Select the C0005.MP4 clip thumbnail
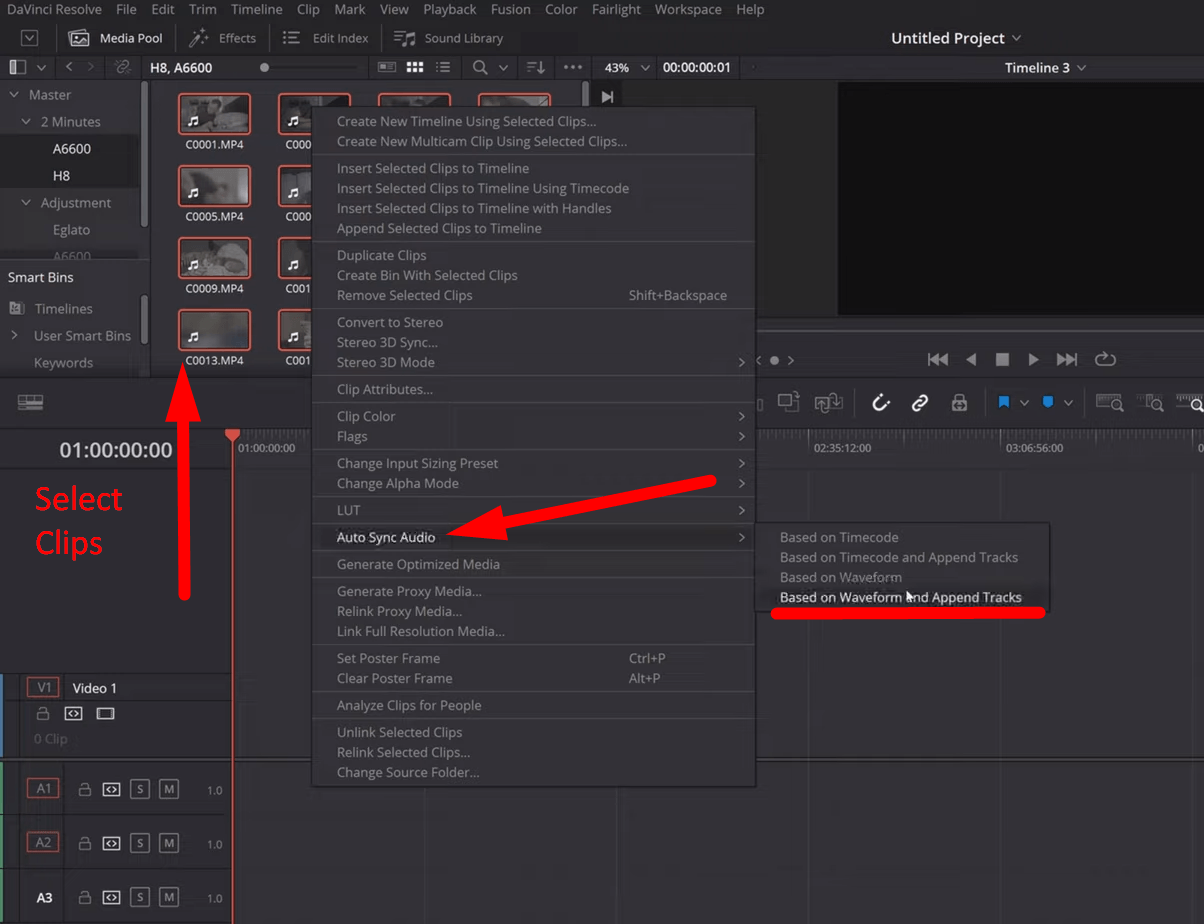The width and height of the screenshot is (1204, 924). coord(214,186)
